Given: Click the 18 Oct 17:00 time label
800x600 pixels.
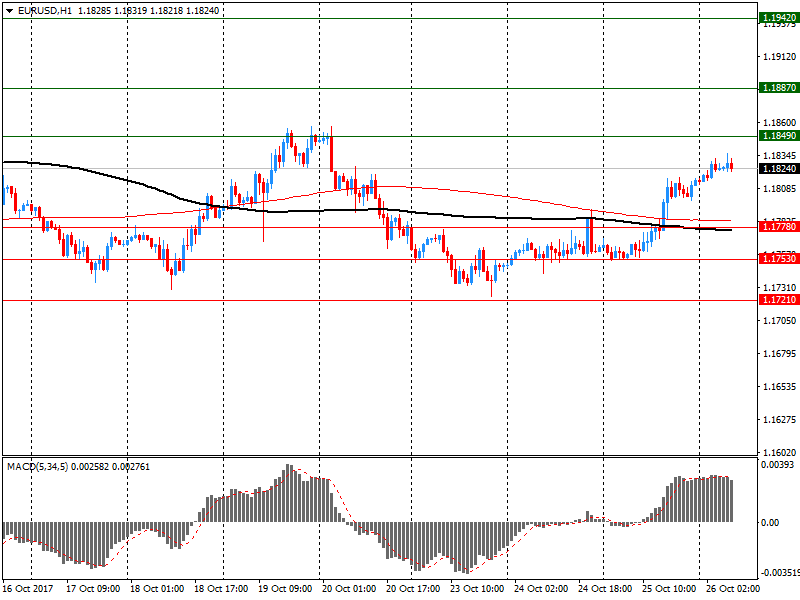Looking at the screenshot, I should 221,589.
